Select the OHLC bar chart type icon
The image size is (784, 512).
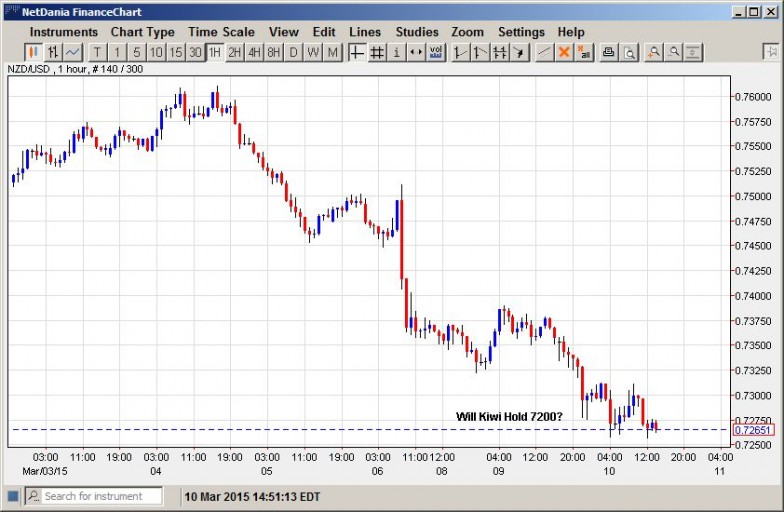click(x=53, y=52)
